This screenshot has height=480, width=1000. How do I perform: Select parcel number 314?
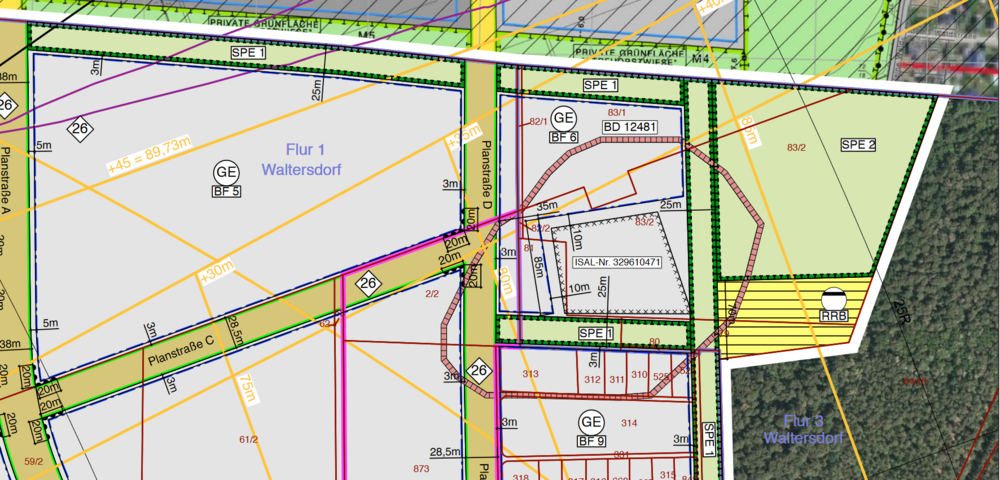pyautogui.click(x=628, y=424)
